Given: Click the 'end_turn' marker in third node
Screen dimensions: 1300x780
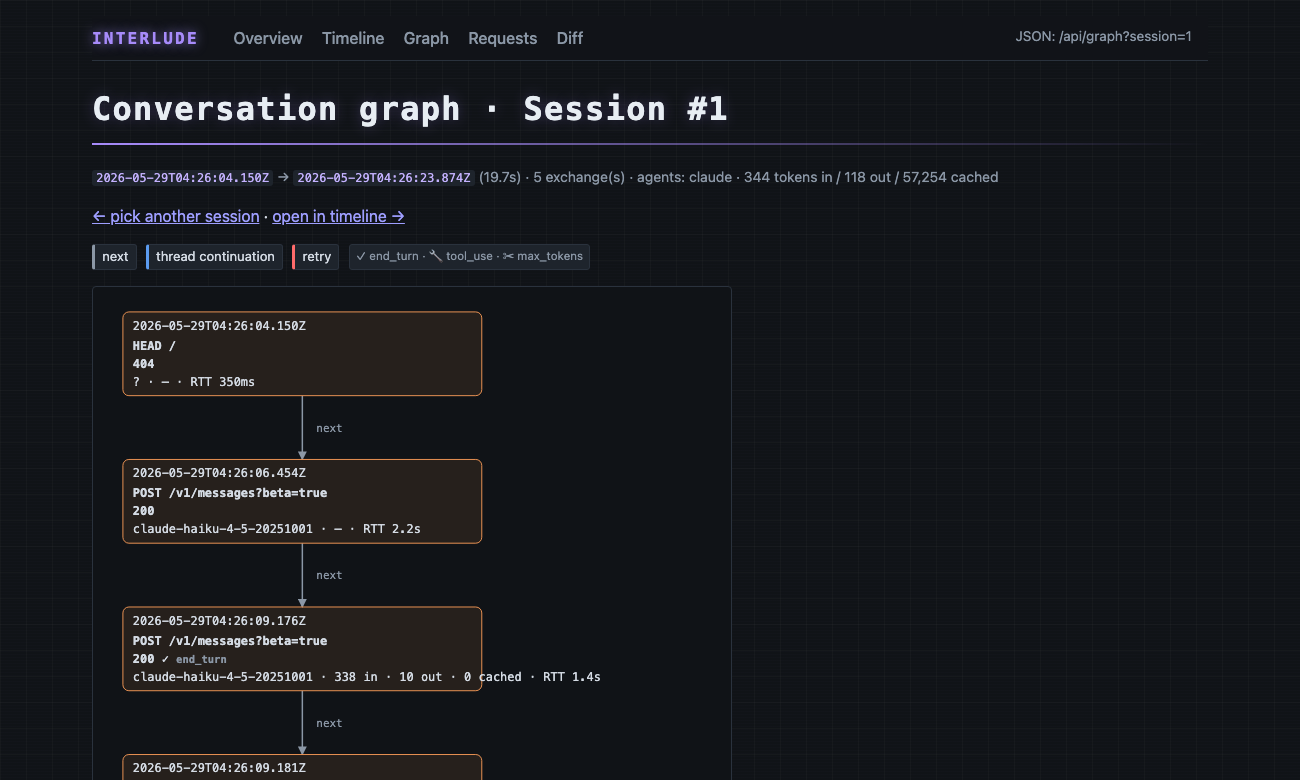Looking at the screenshot, I should 201,659.
